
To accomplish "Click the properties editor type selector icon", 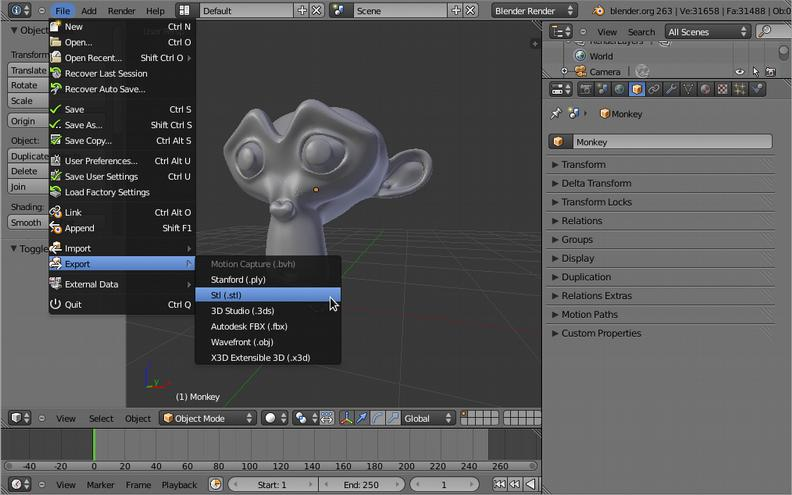I will 561,89.
